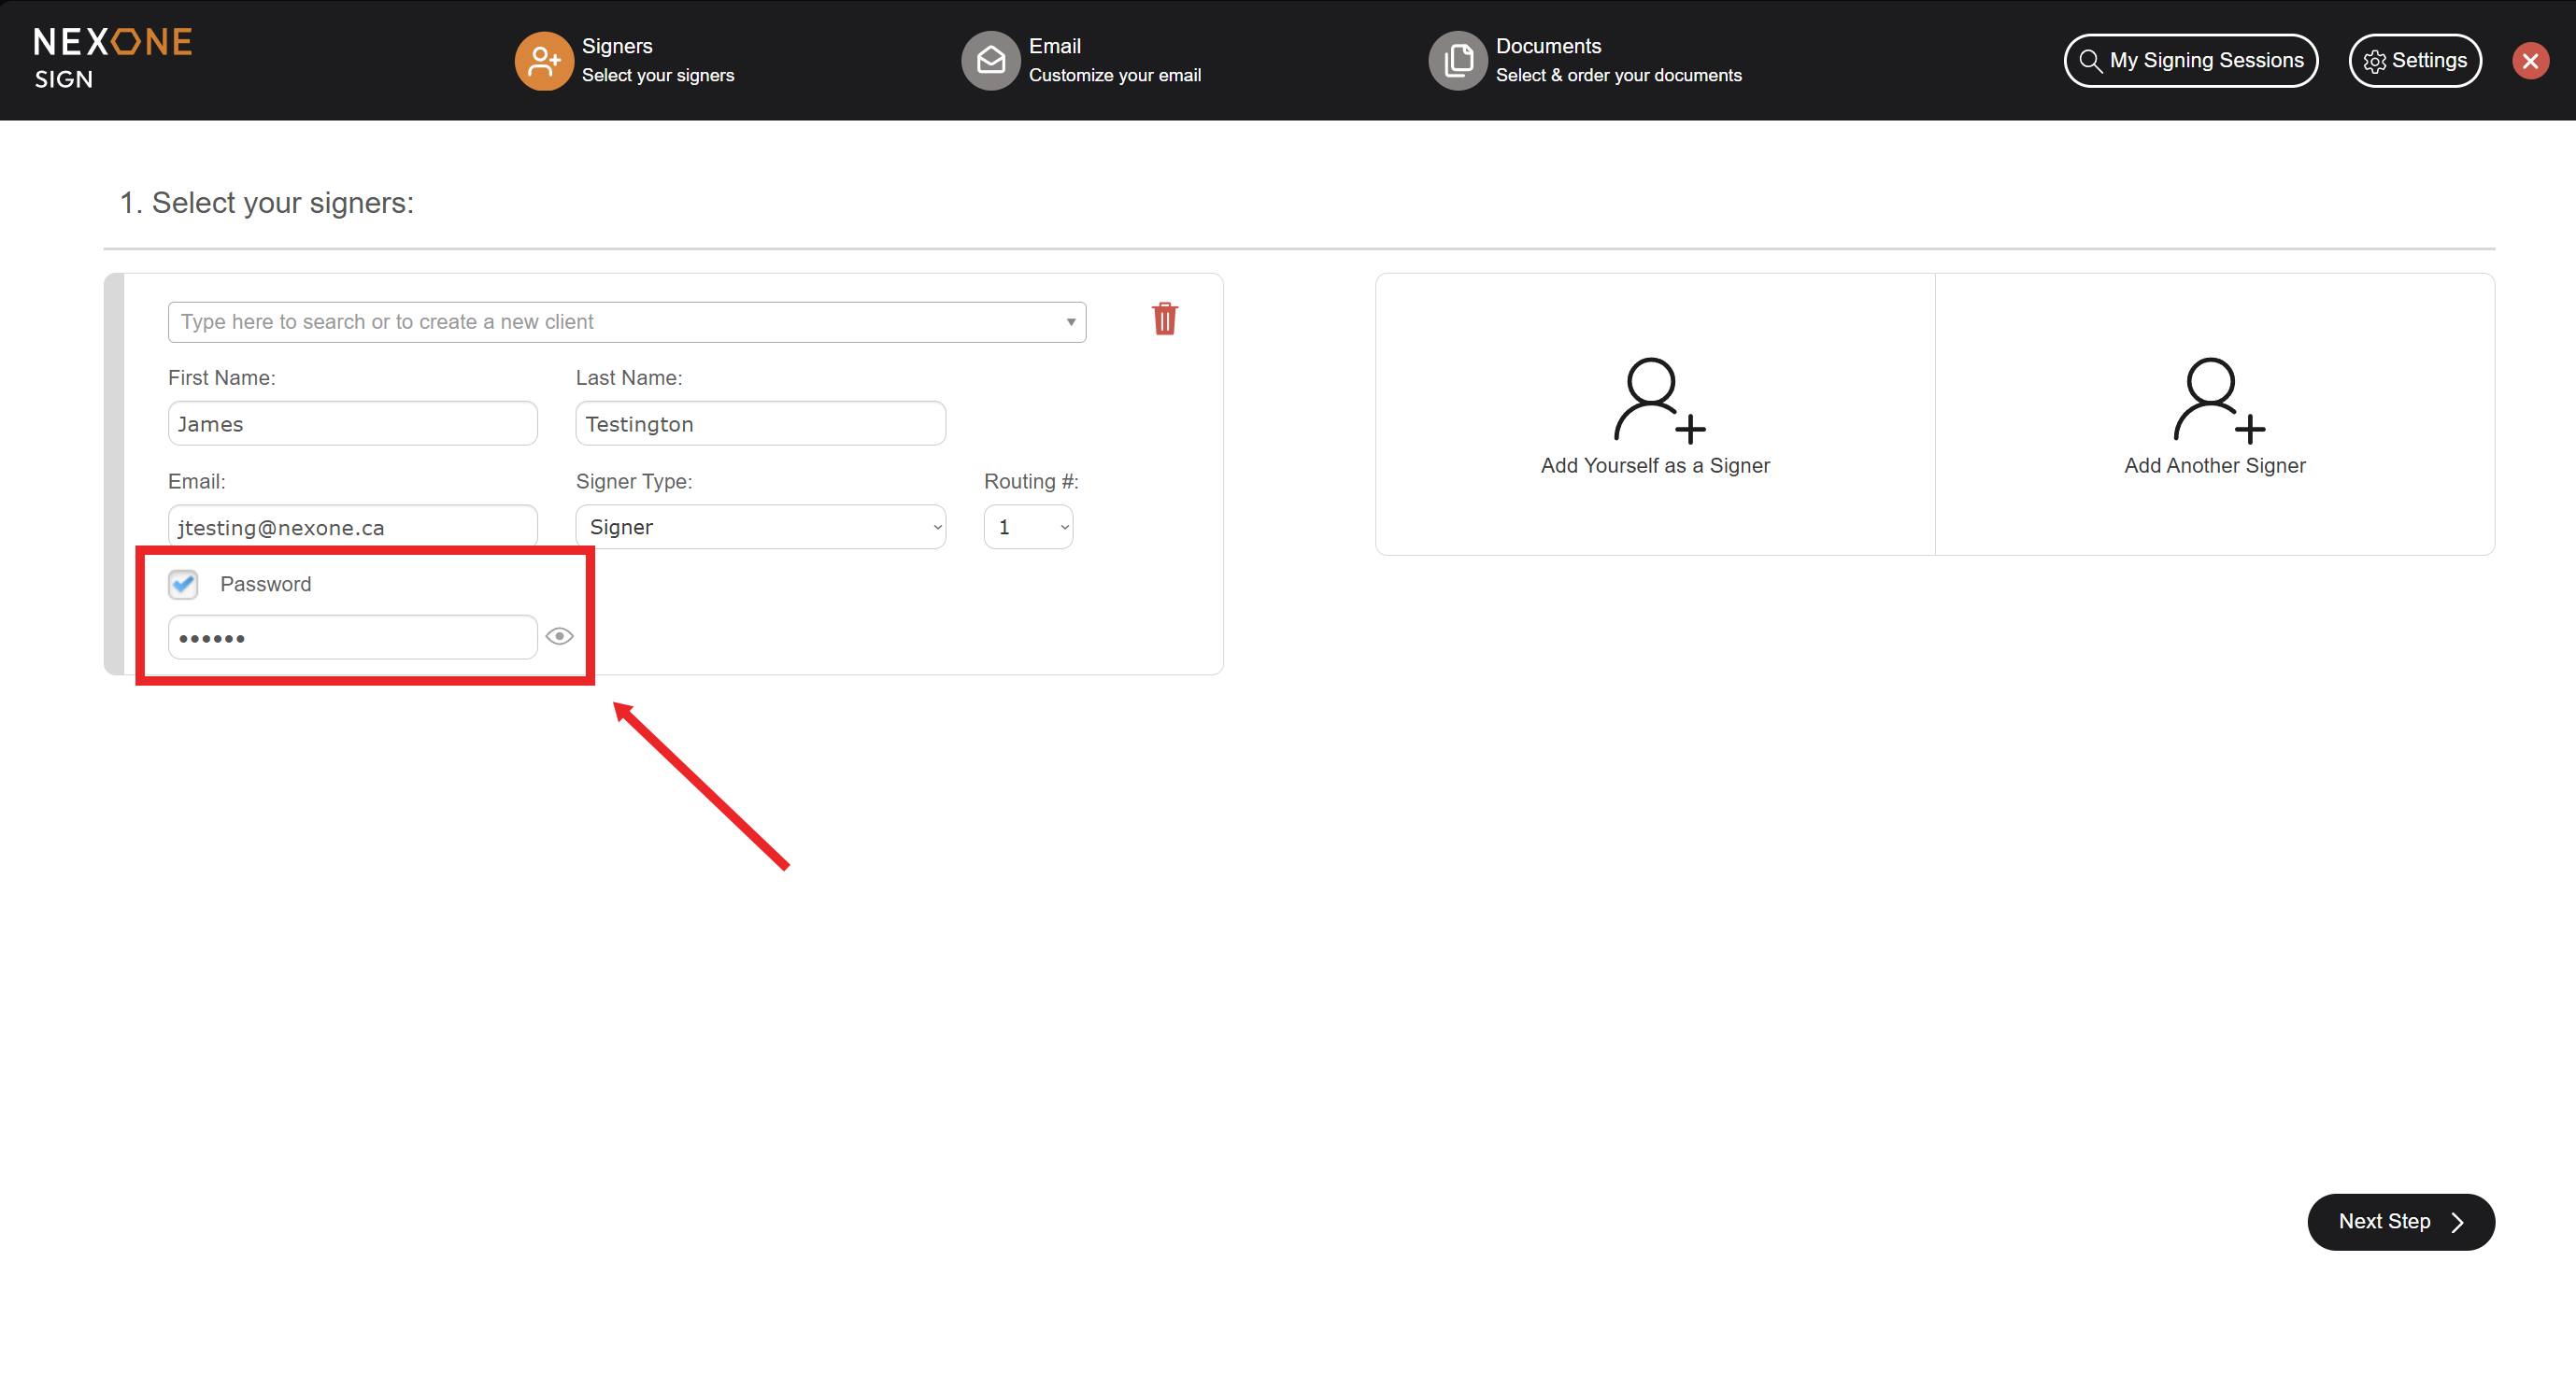
Task: Open the Signer Type dropdown
Action: 760,527
